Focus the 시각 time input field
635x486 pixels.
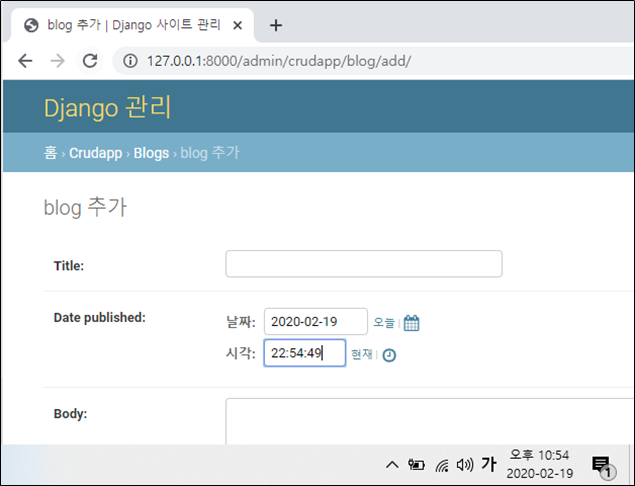[x=305, y=353]
